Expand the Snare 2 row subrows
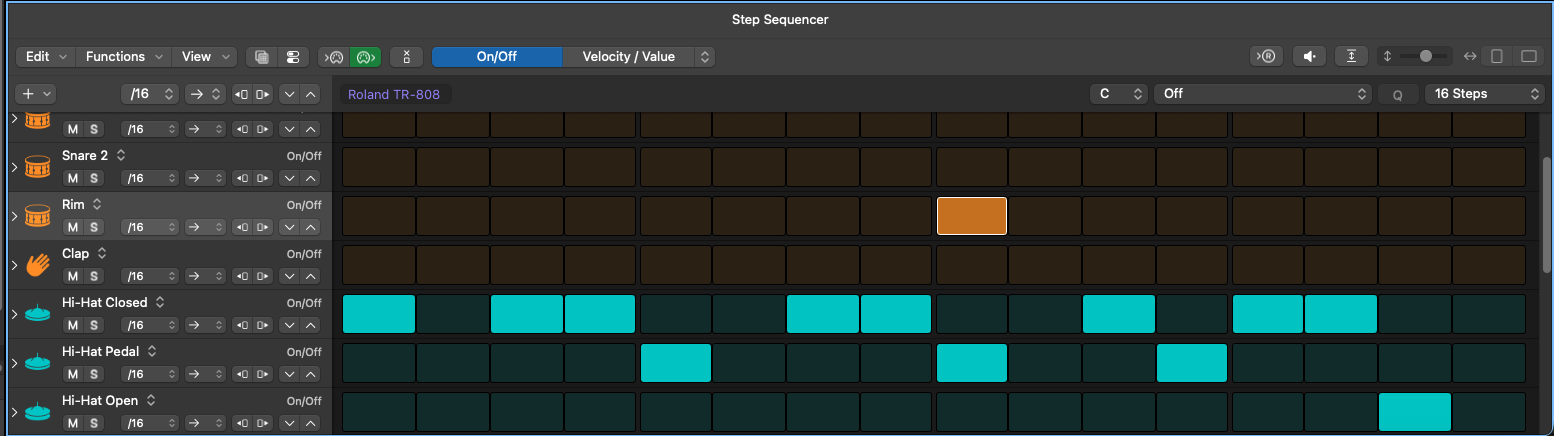This screenshot has width=1554, height=436. (x=14, y=168)
